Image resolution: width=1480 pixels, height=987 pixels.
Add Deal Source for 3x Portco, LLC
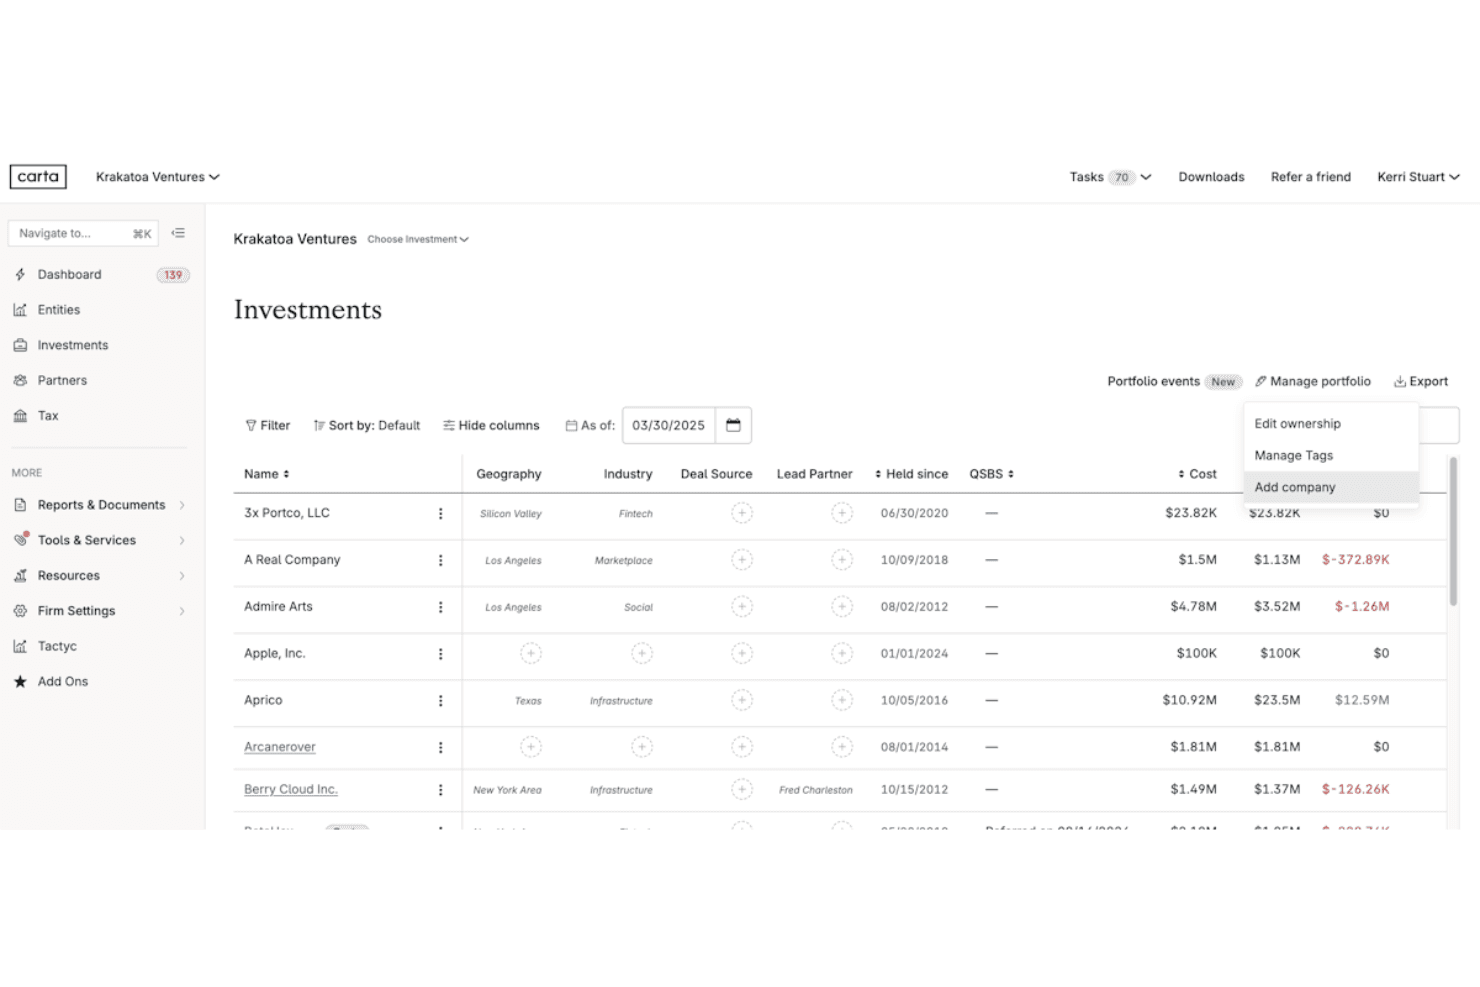[742, 513]
